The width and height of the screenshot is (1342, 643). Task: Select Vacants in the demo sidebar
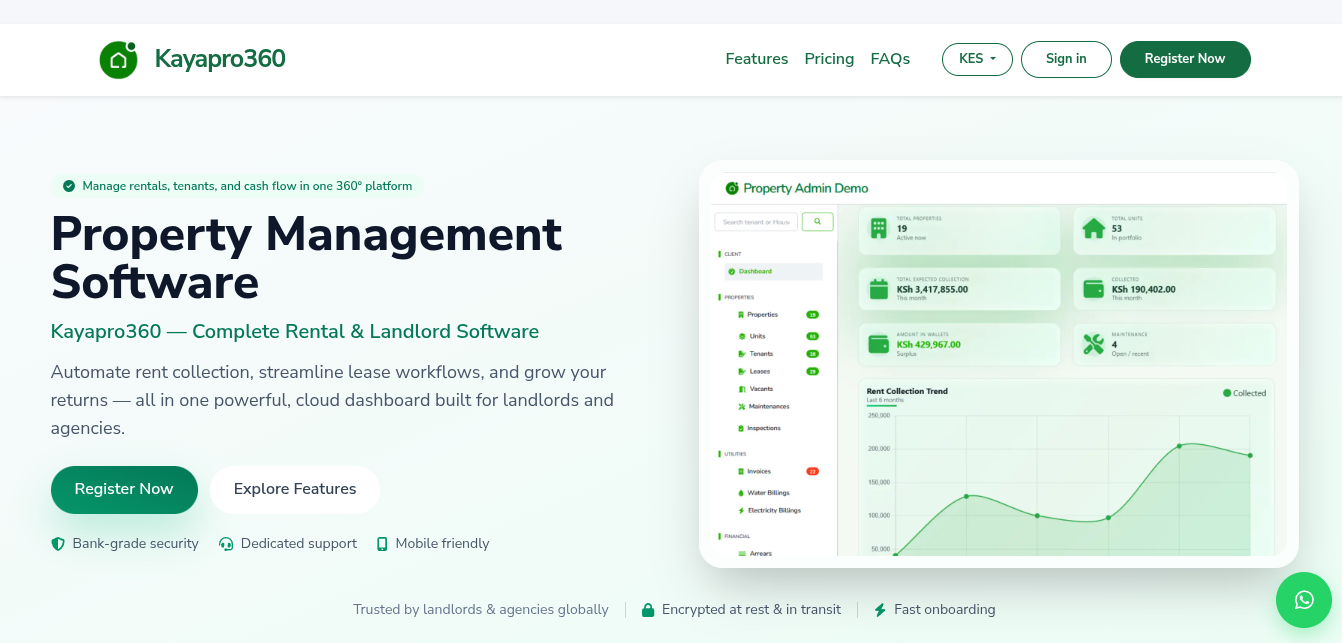761,389
